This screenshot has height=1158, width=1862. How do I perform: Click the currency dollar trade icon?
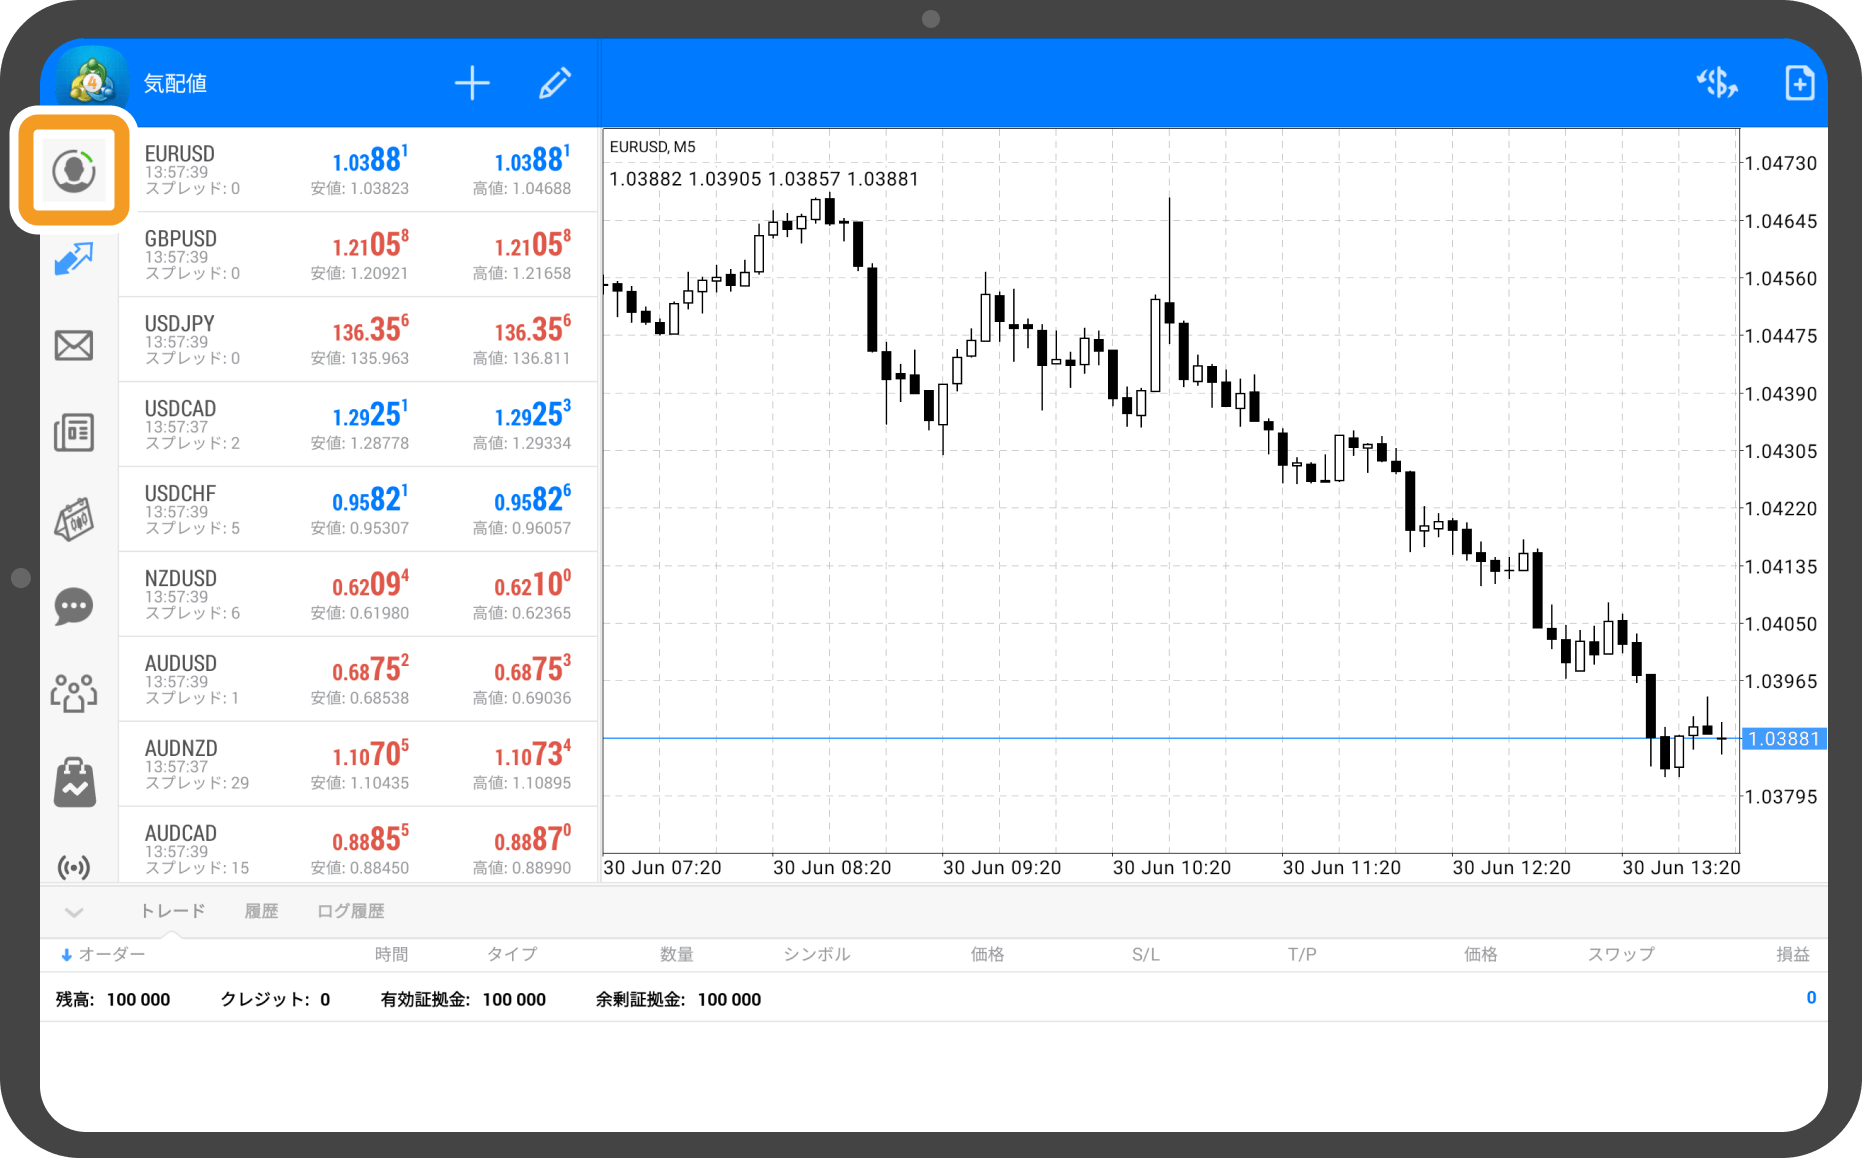click(x=1717, y=83)
